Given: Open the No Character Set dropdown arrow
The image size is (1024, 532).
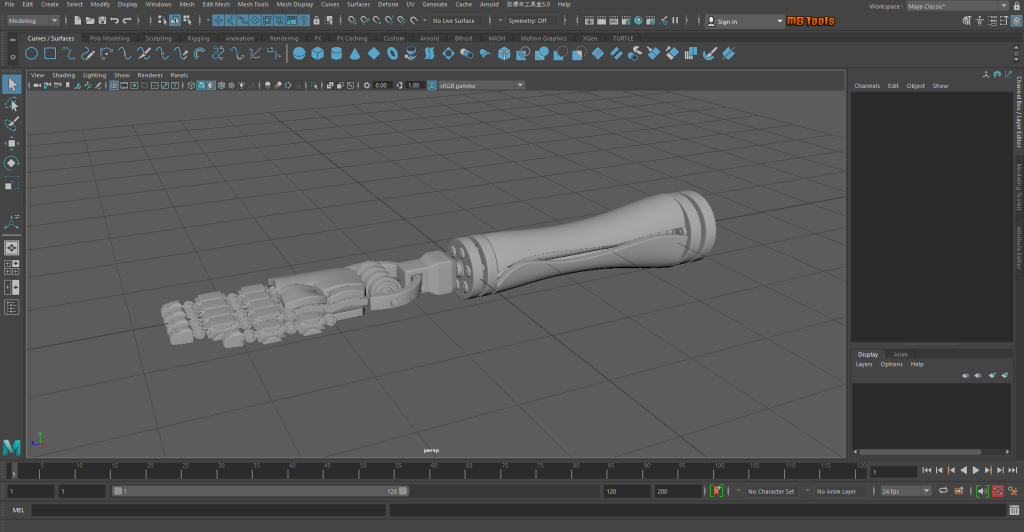Looking at the screenshot, I should pyautogui.click(x=739, y=491).
